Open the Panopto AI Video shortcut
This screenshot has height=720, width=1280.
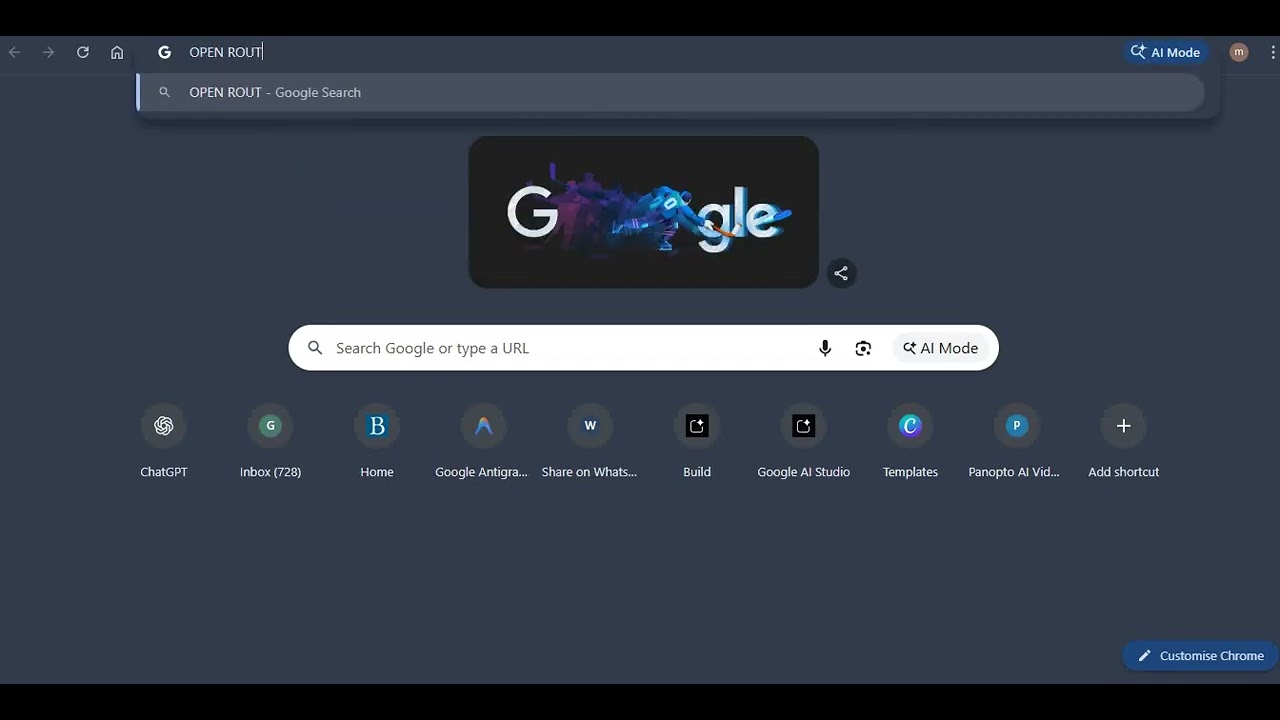click(1016, 441)
